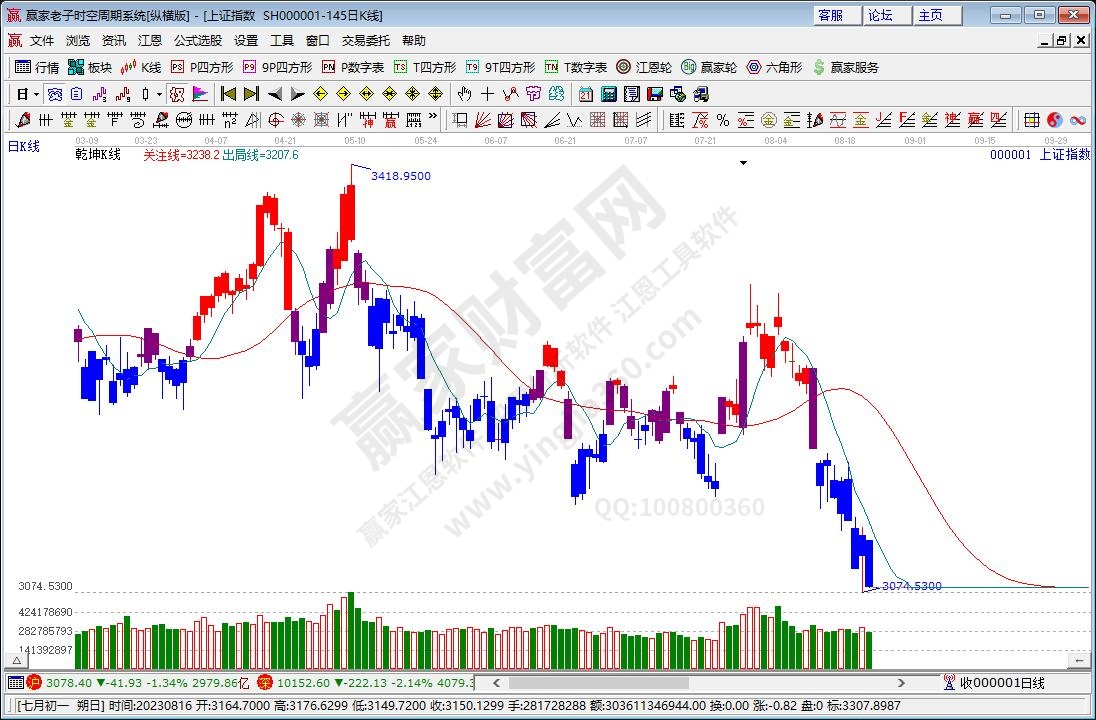
Task: Toggle the grid table icon in the toolbar
Action: (x=1031, y=120)
